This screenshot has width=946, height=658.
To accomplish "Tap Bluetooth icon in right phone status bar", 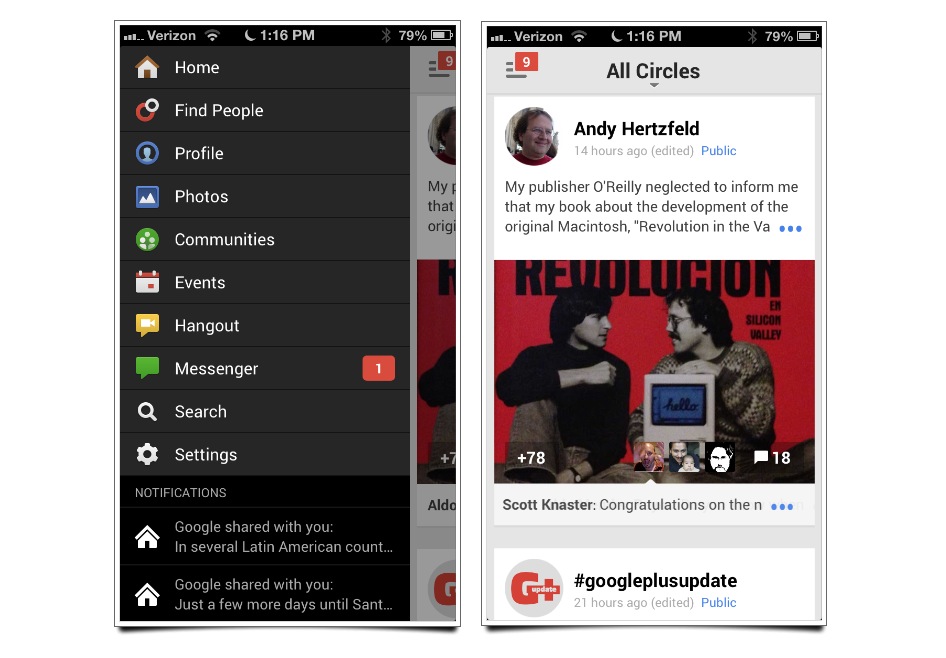I will tap(752, 36).
